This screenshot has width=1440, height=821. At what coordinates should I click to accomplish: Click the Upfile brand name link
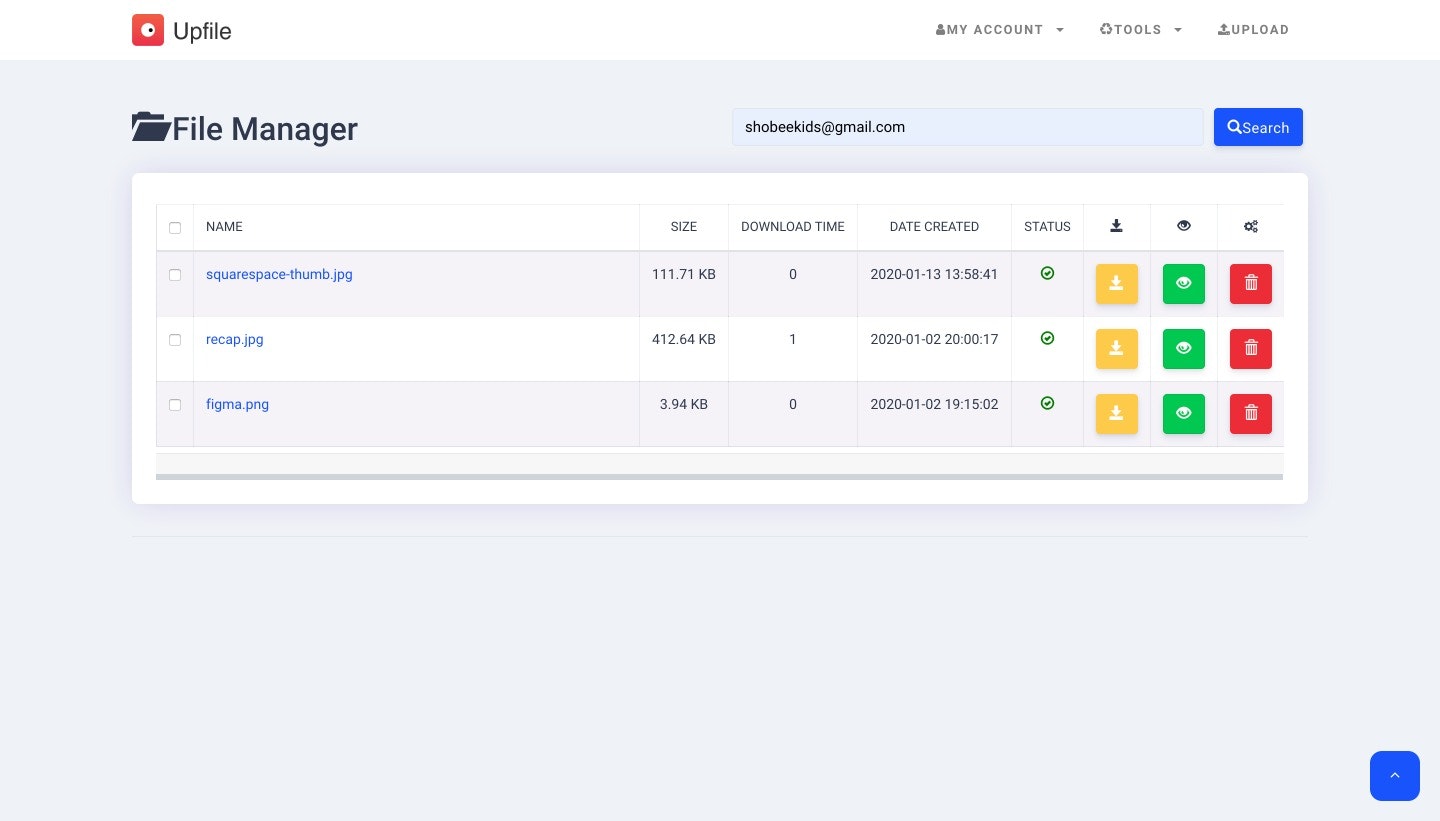(x=202, y=31)
